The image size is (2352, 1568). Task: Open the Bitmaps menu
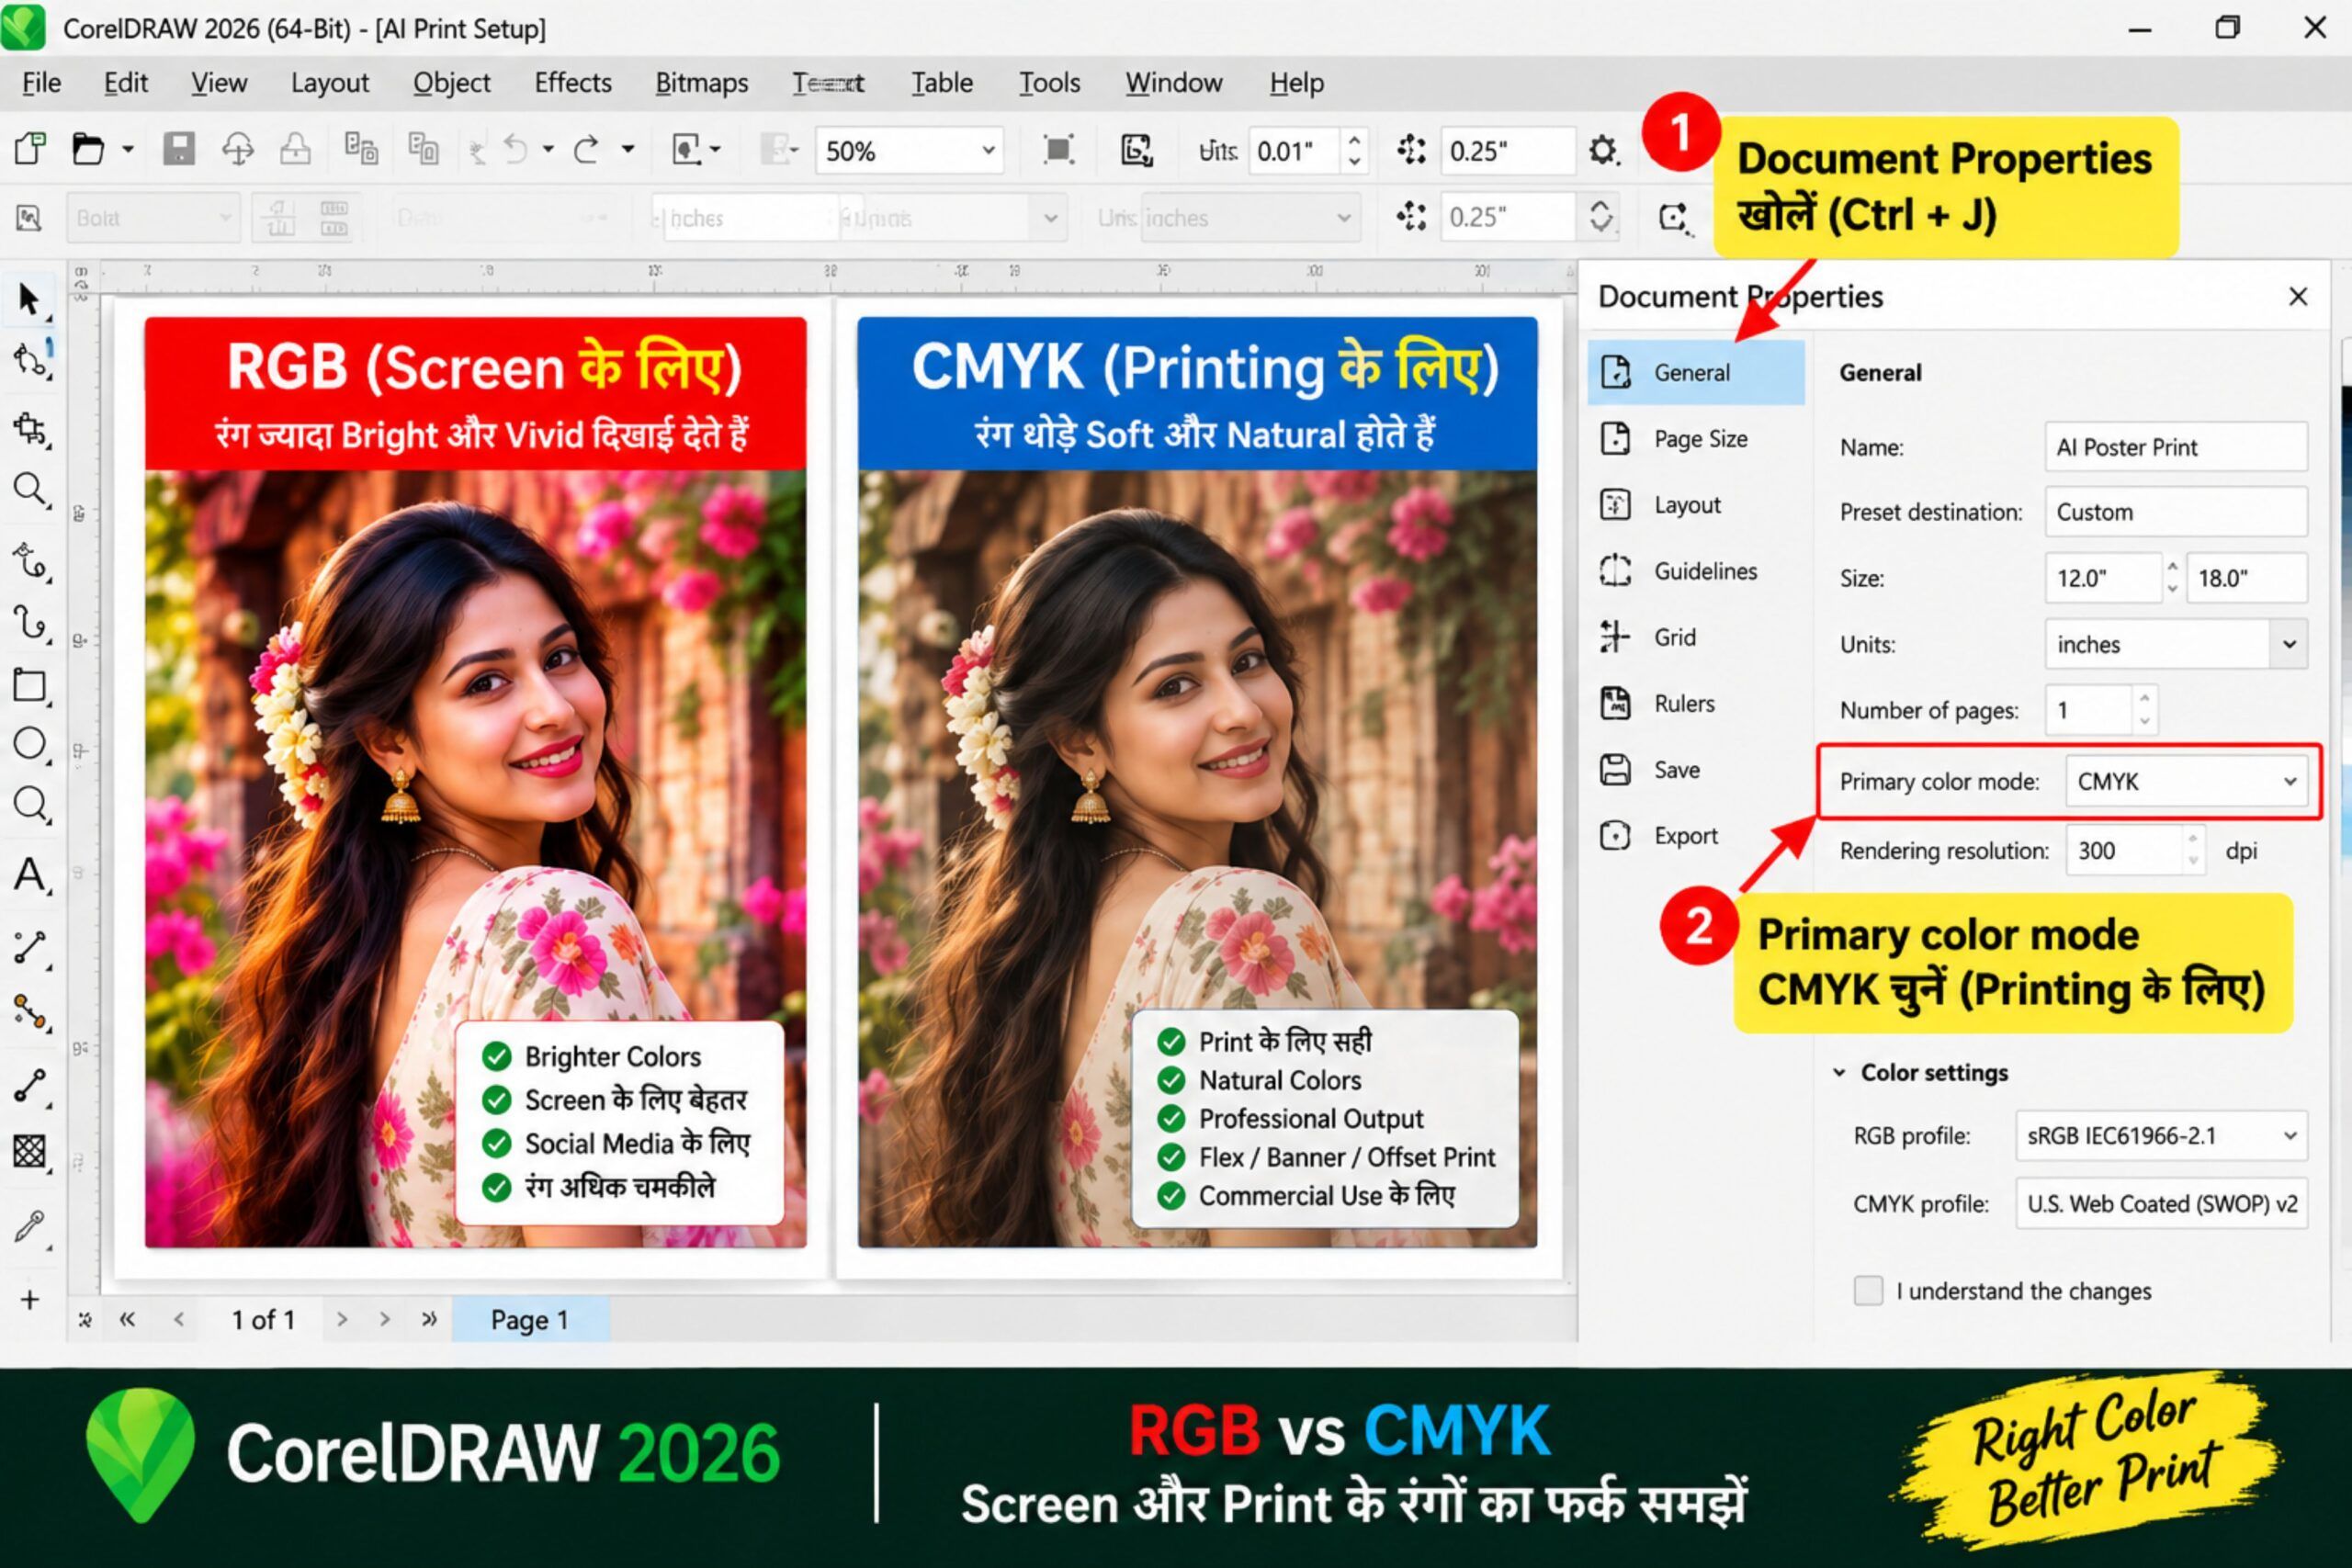pos(702,83)
